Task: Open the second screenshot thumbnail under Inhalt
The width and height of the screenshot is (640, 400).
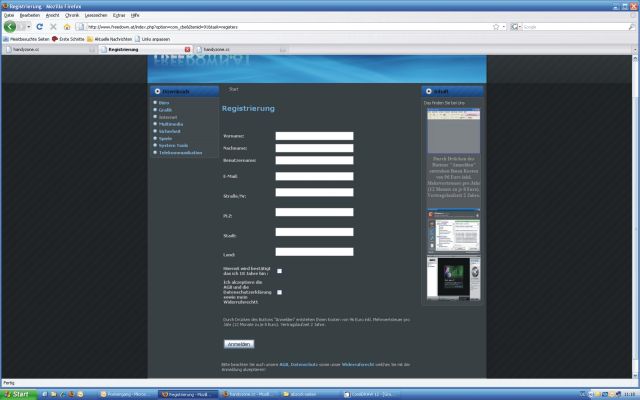Action: pos(453,231)
